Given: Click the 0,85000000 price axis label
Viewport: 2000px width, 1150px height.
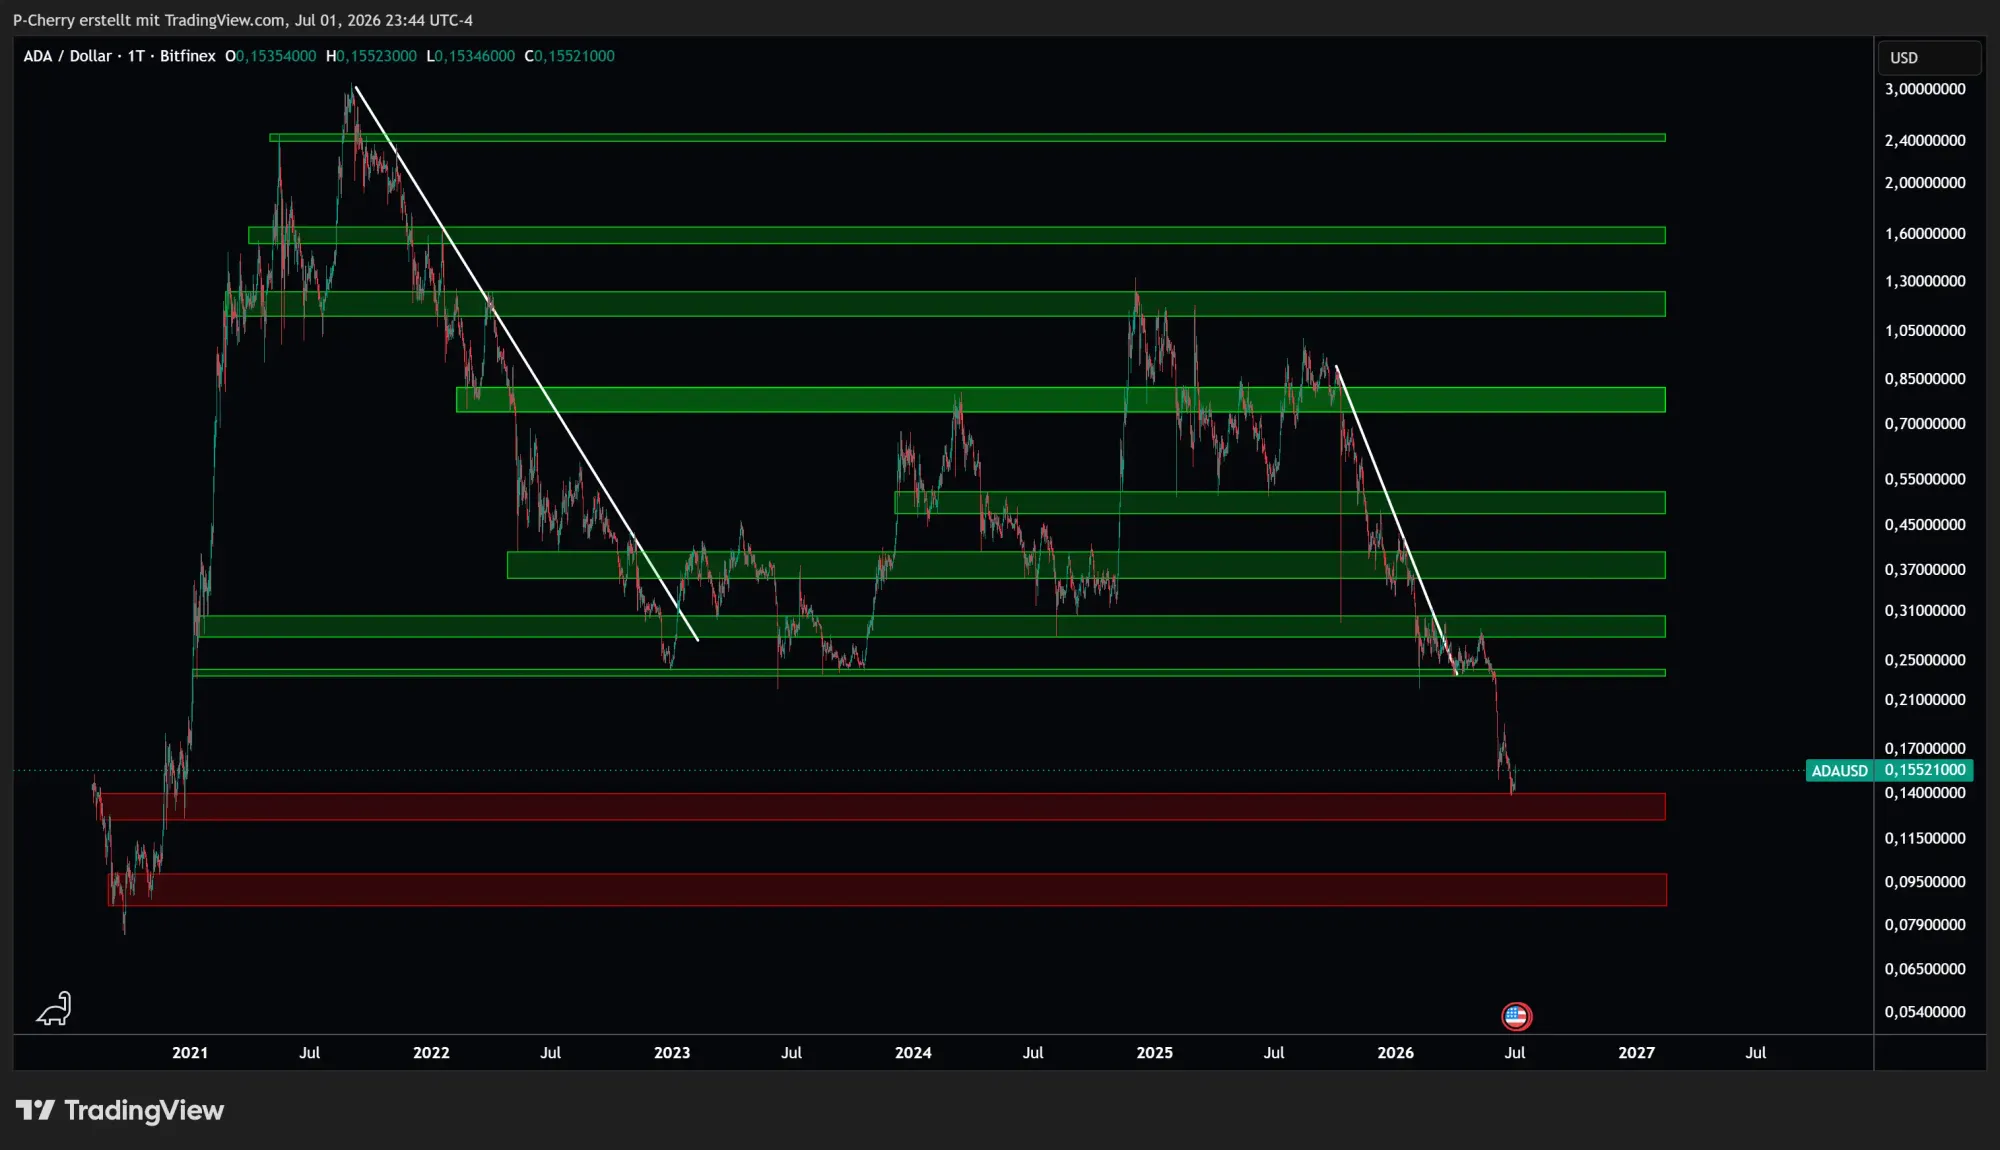Looking at the screenshot, I should [1925, 379].
